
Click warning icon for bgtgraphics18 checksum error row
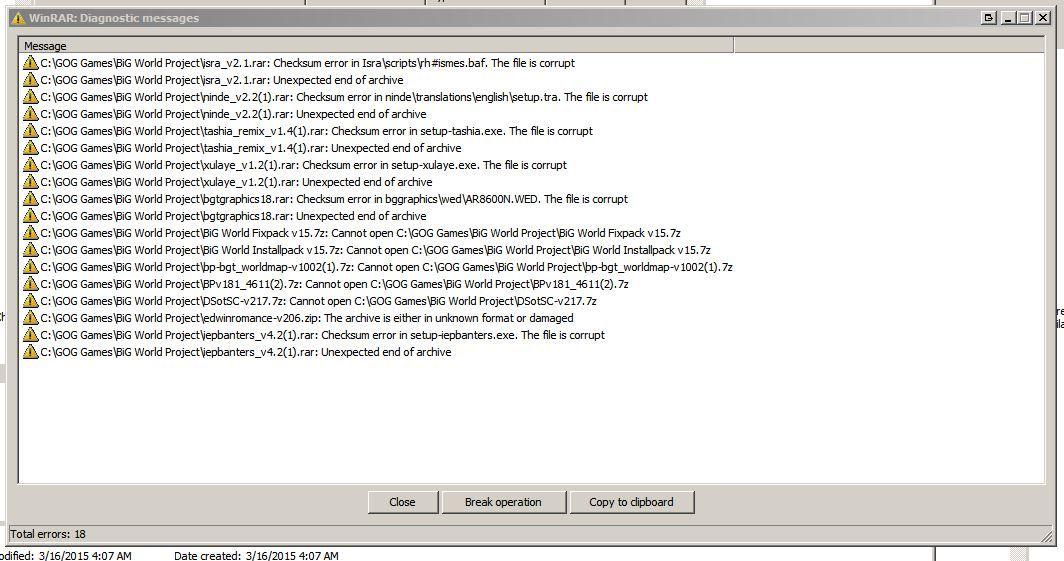click(x=30, y=198)
